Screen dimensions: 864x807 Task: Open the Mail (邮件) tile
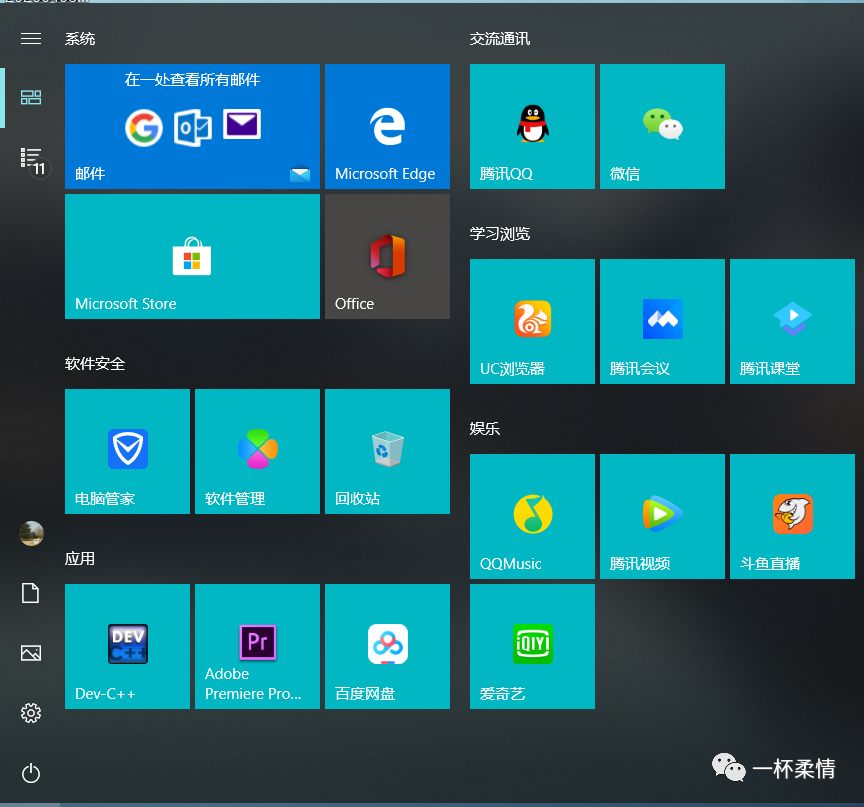pos(192,126)
